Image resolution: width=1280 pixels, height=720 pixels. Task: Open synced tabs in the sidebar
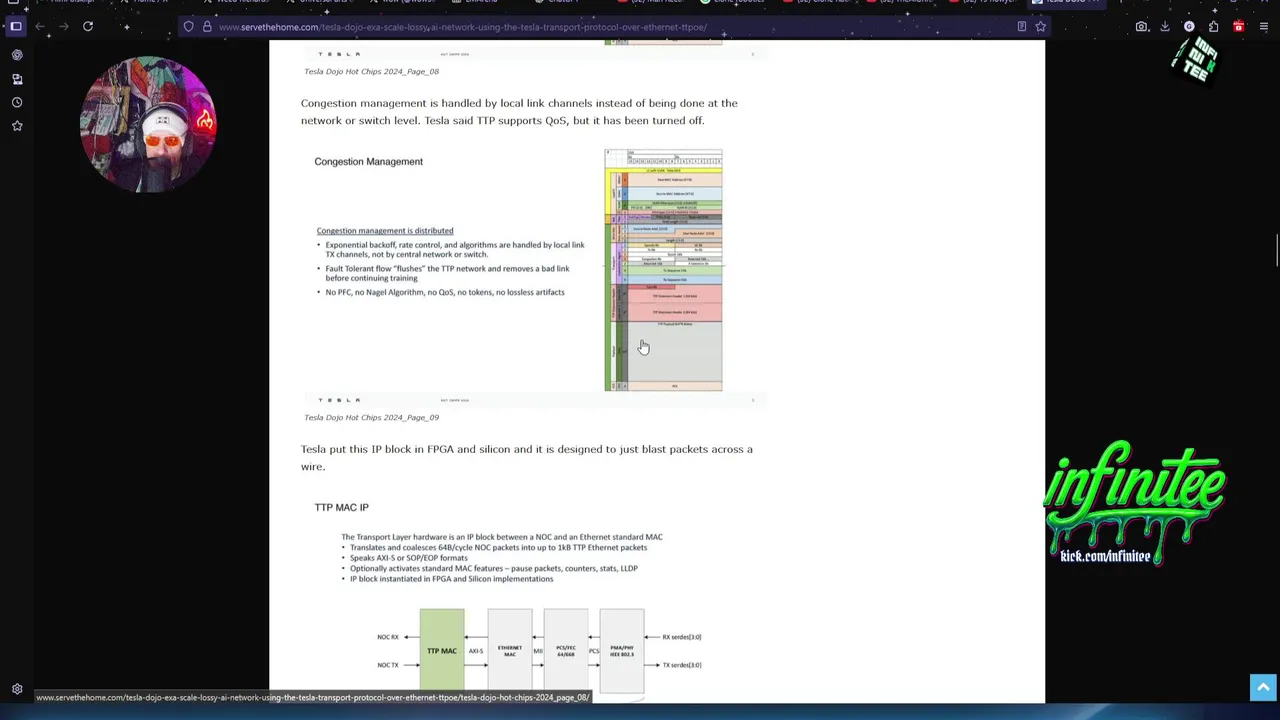[17, 79]
